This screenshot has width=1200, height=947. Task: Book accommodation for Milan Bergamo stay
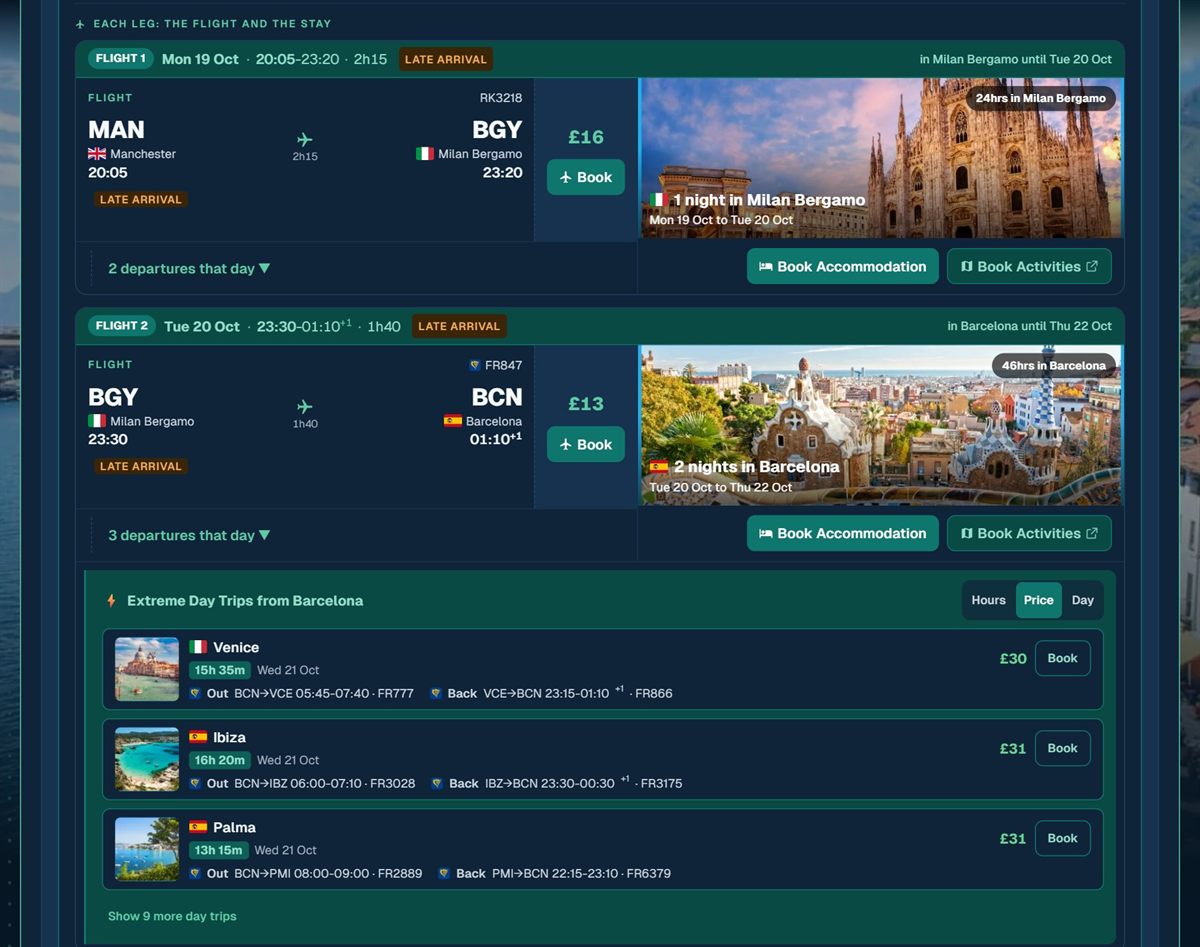click(x=843, y=266)
